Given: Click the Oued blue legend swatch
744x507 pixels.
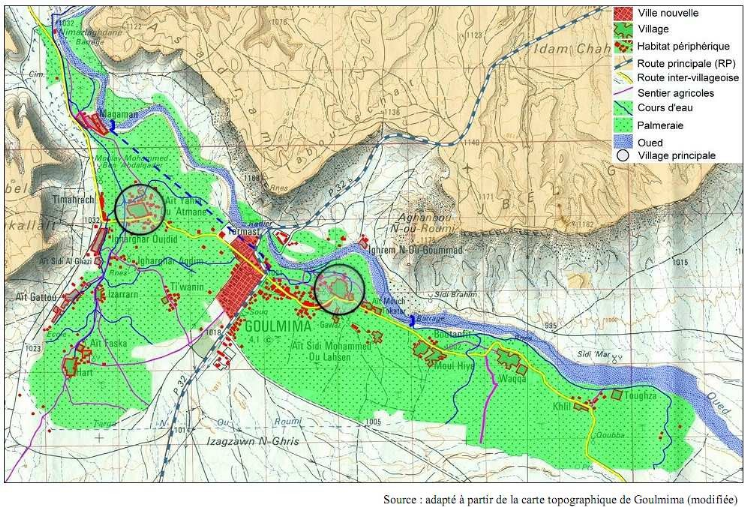Looking at the screenshot, I should pos(623,142).
